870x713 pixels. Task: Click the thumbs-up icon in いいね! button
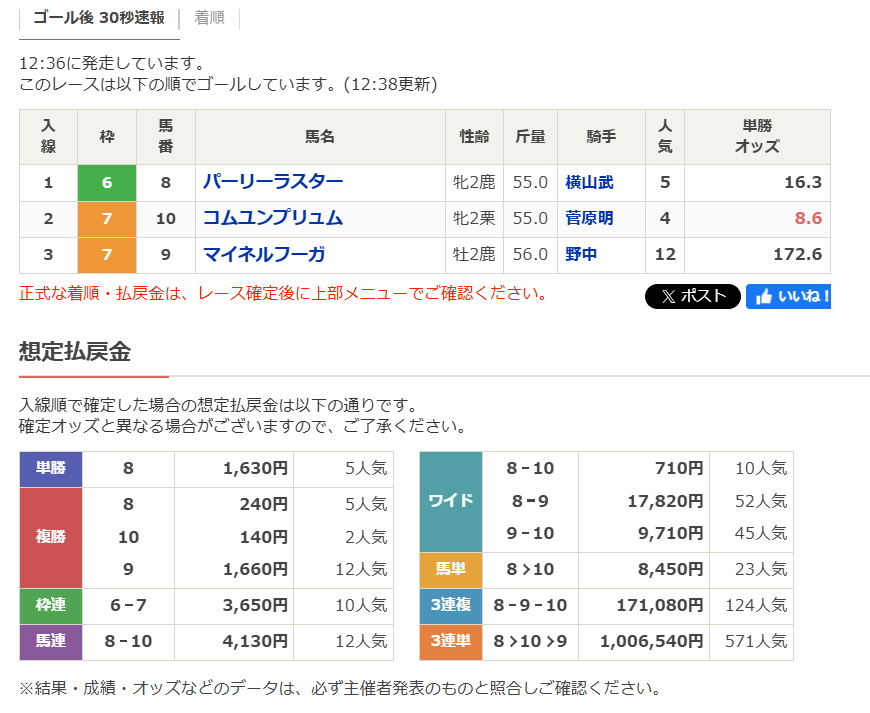(x=763, y=297)
